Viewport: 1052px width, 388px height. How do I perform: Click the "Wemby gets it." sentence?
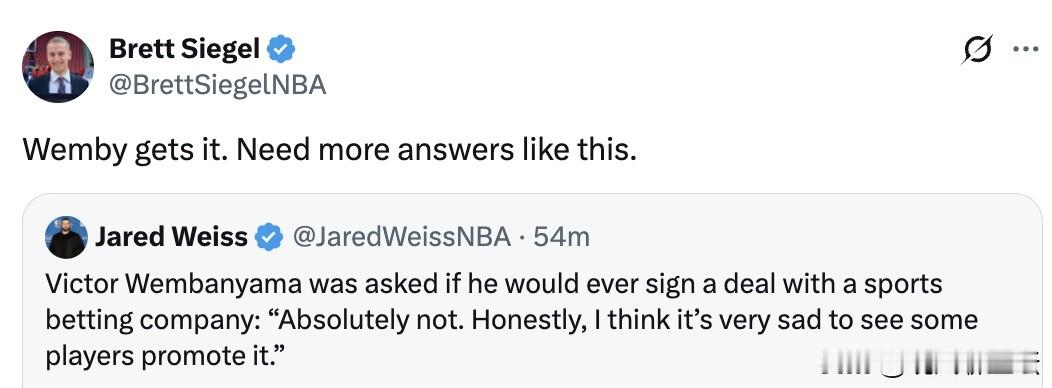123,150
